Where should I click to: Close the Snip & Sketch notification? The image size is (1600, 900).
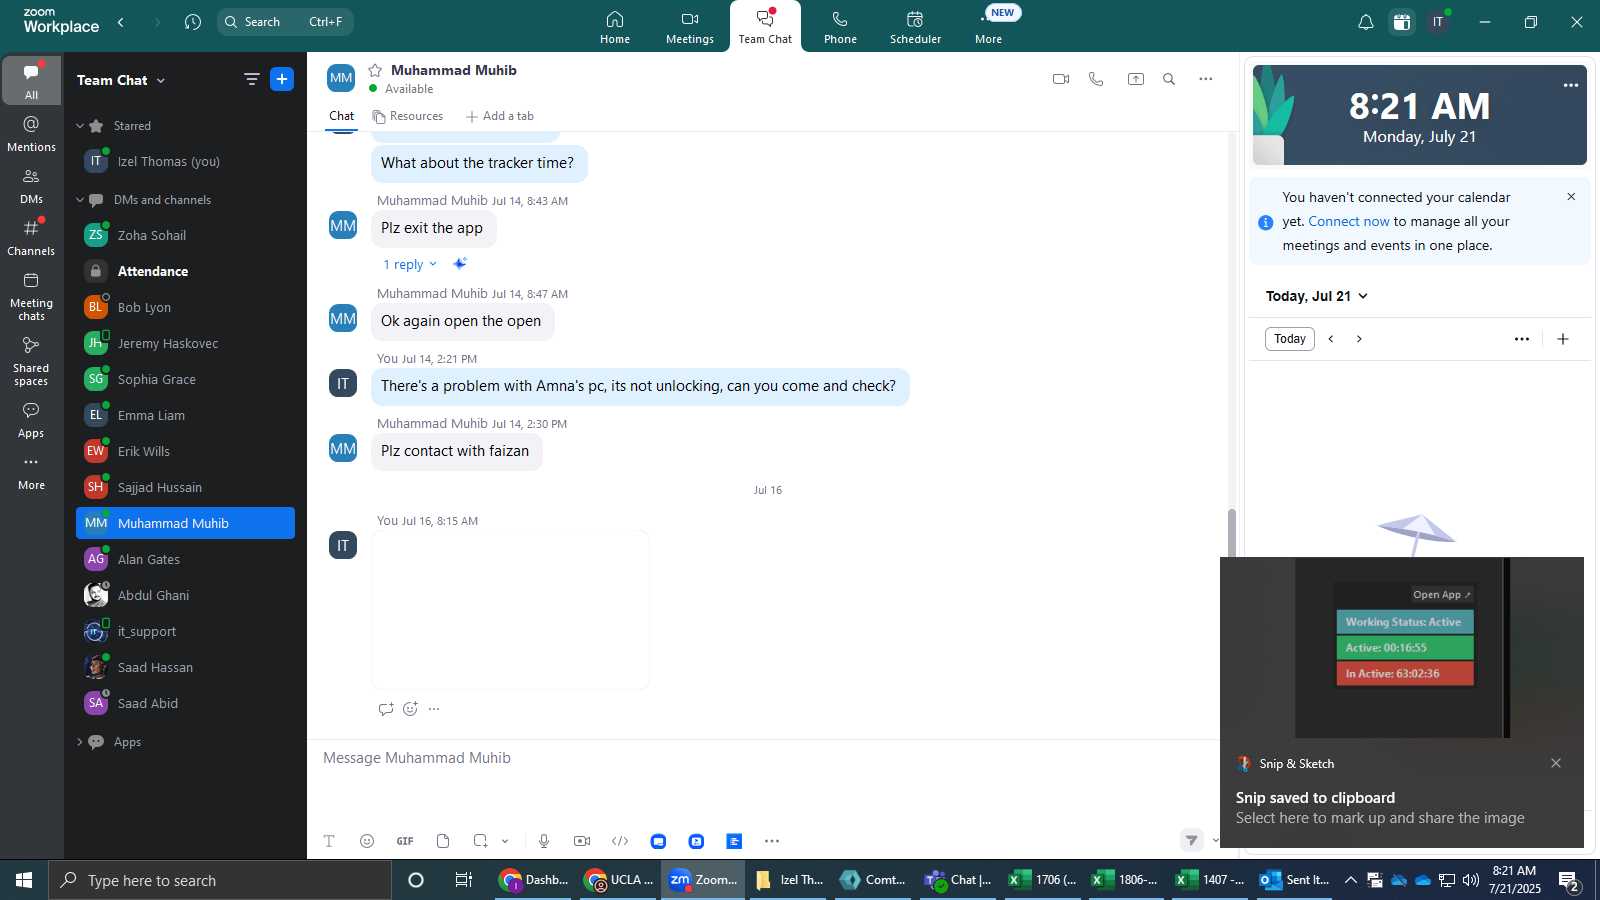[1556, 763]
